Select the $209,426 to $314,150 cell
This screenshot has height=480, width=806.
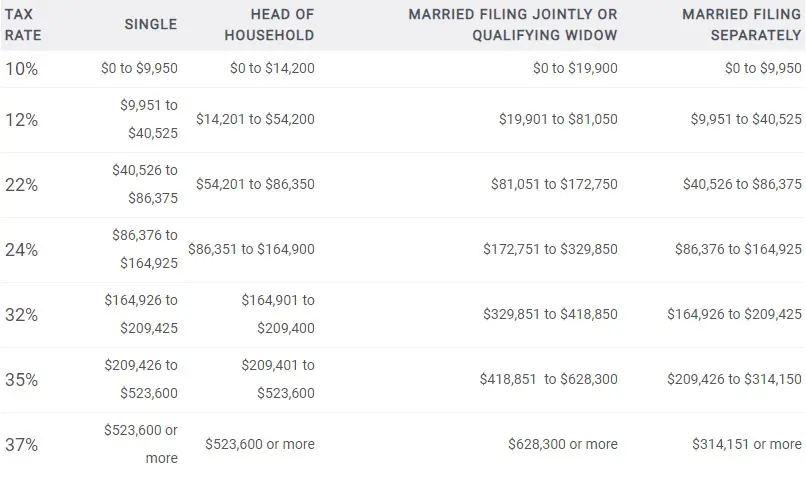click(x=734, y=379)
